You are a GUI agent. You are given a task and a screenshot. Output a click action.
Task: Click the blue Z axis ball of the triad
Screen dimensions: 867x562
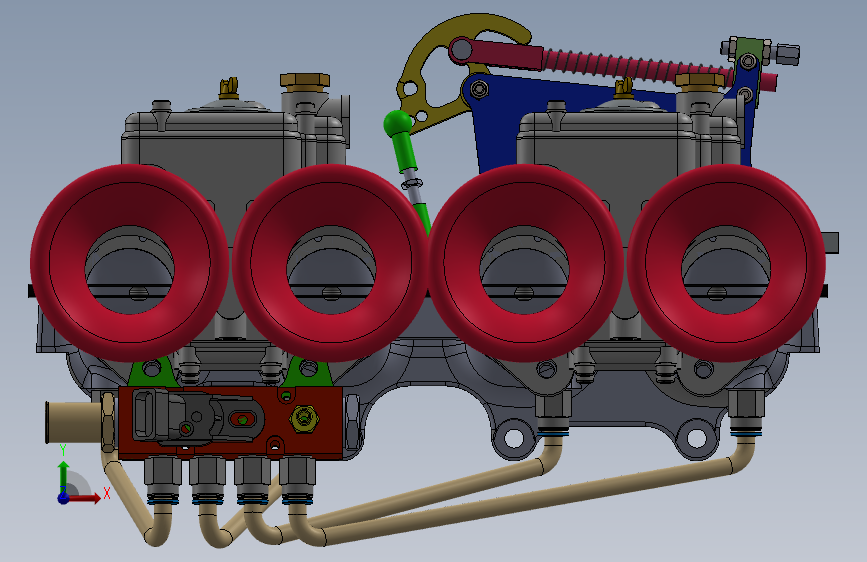pyautogui.click(x=64, y=498)
